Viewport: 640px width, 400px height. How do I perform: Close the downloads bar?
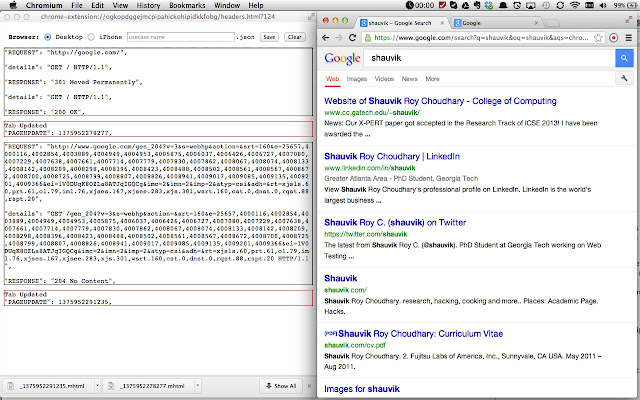tap(309, 386)
